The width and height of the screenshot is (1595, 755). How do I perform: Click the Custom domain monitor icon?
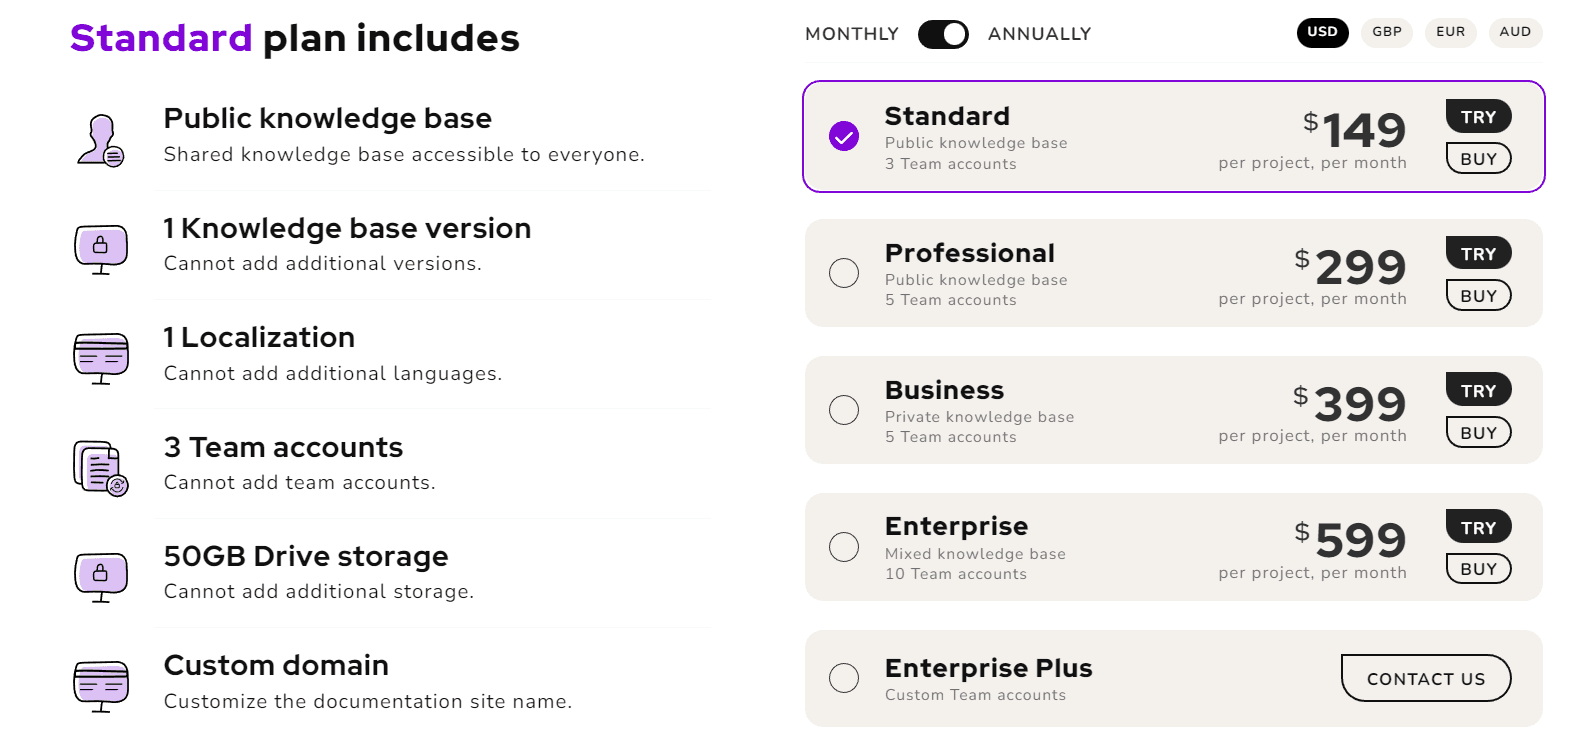click(x=101, y=685)
